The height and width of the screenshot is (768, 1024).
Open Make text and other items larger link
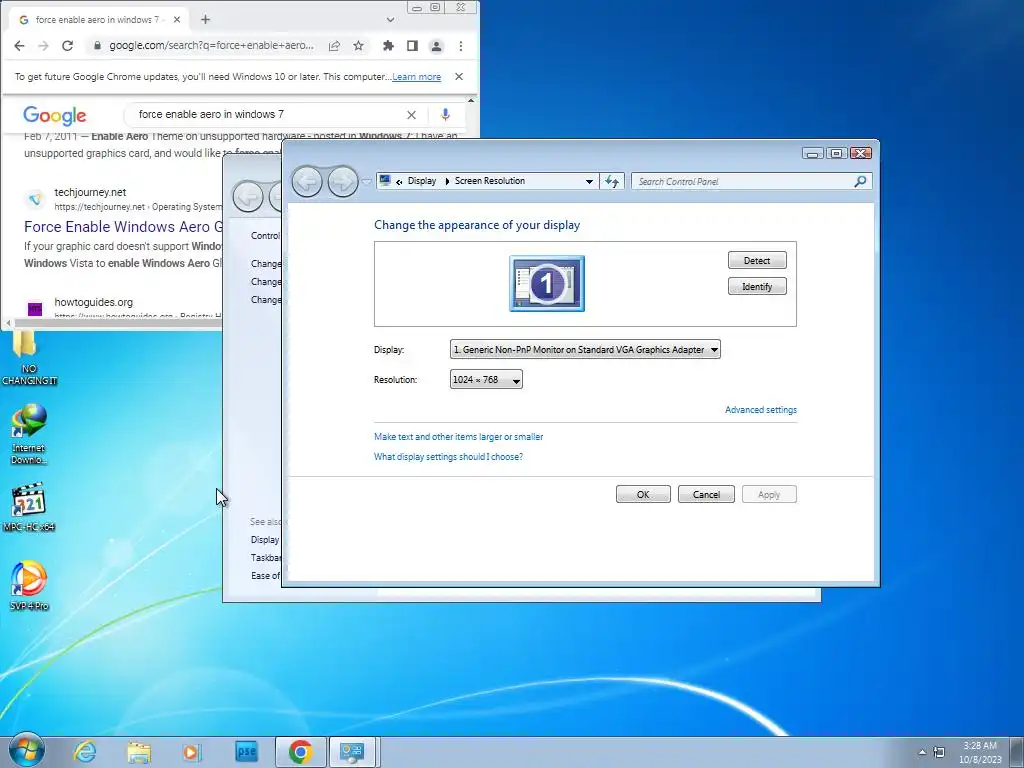click(458, 437)
